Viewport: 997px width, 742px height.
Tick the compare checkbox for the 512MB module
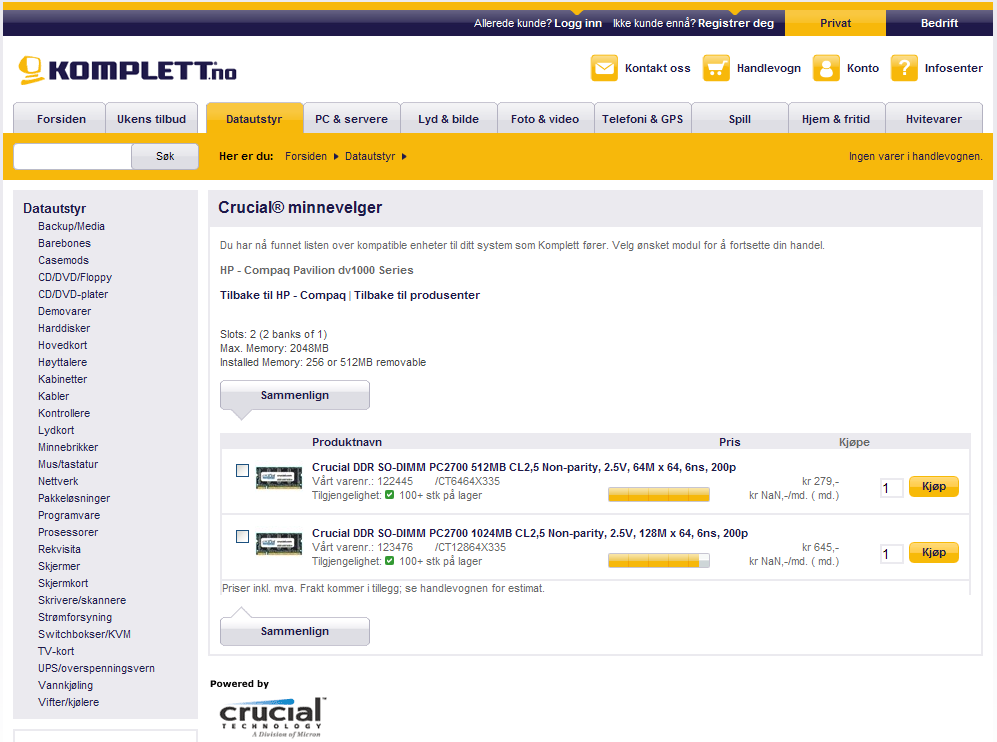pyautogui.click(x=242, y=471)
